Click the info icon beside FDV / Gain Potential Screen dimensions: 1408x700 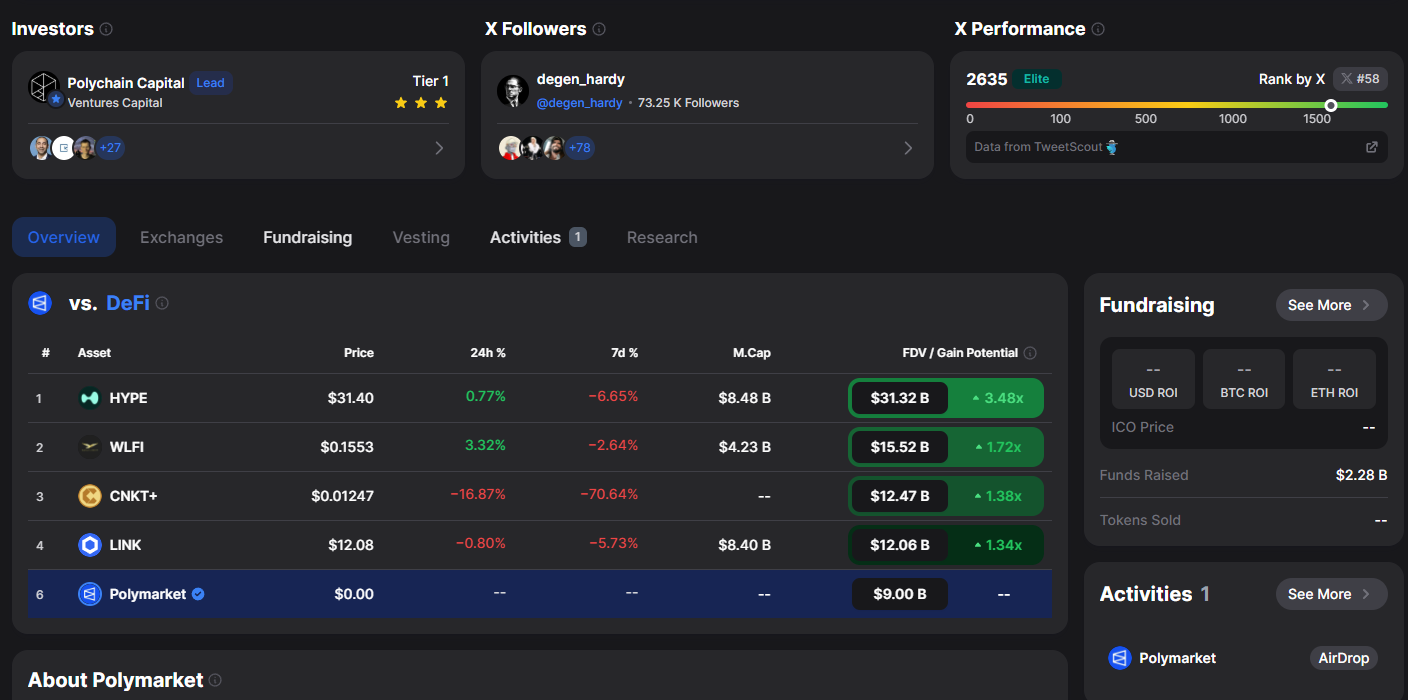click(1030, 353)
